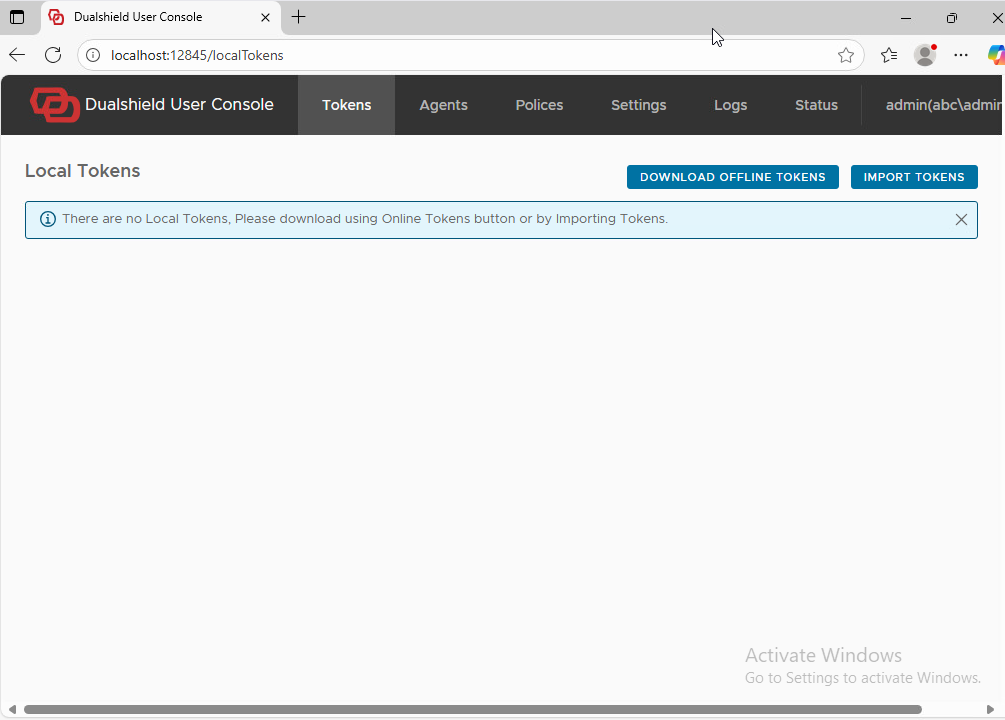1005x720 pixels.
Task: Open a new browser tab
Action: [298, 17]
